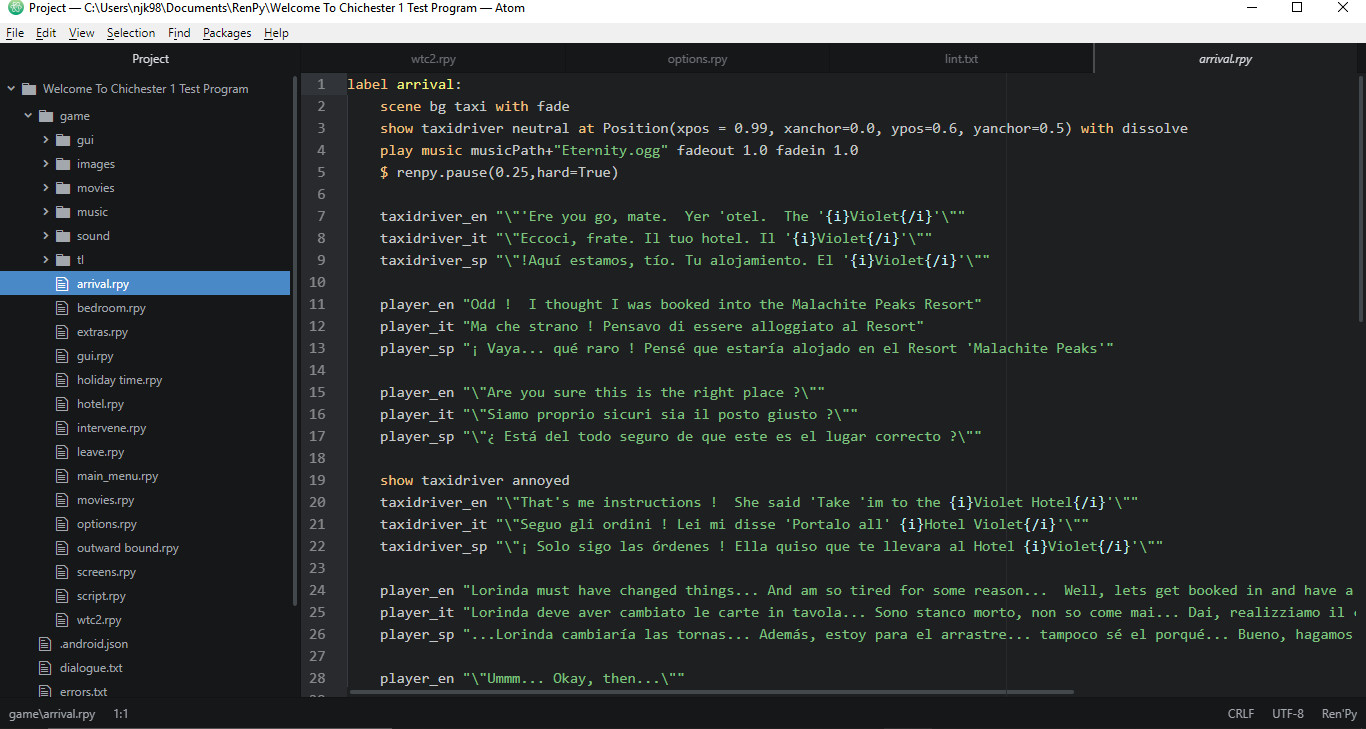
Task: Open the Packages menu
Action: [x=227, y=32]
